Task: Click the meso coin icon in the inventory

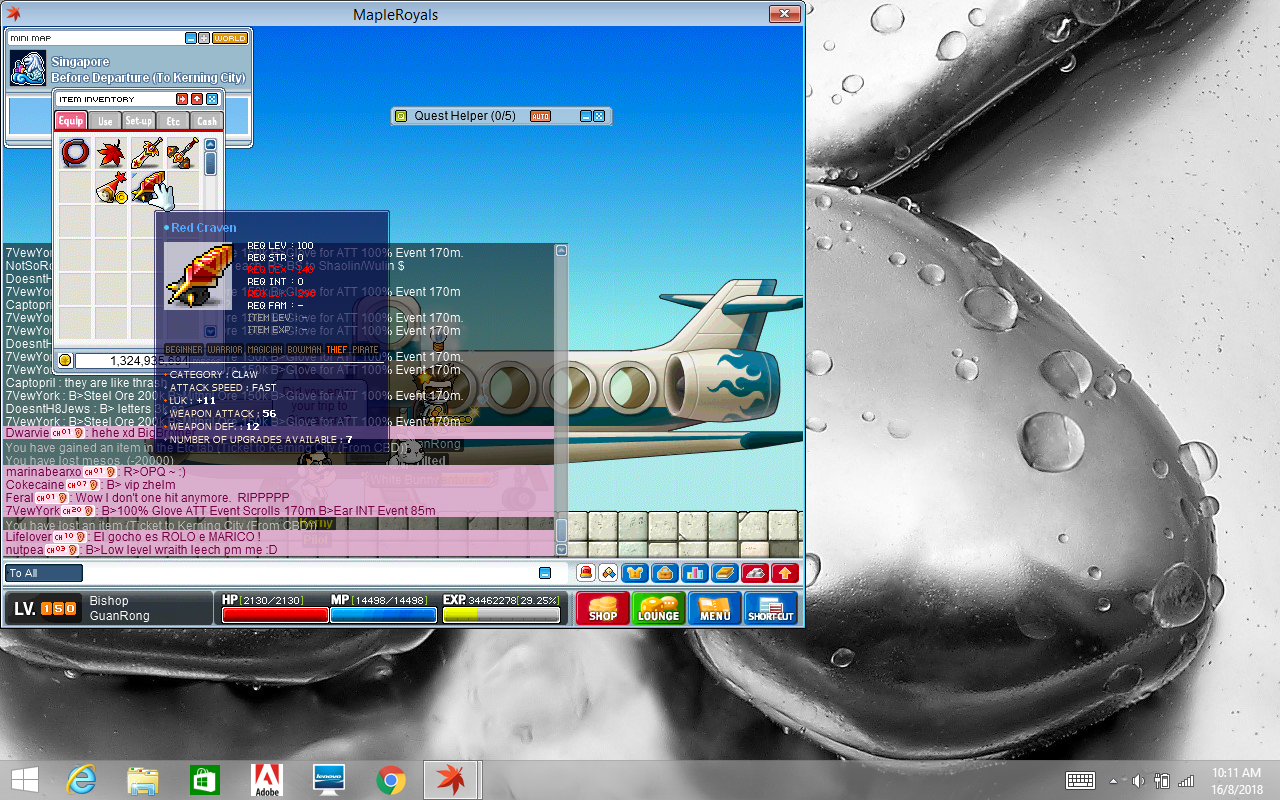Action: (x=64, y=359)
